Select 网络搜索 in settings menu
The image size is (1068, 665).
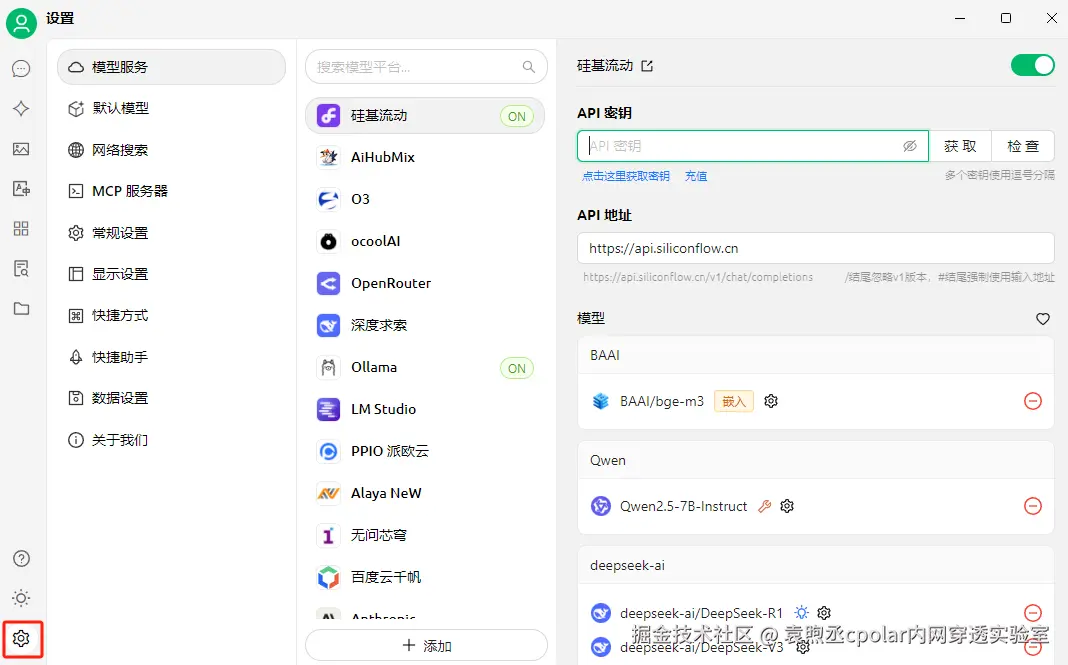[x=171, y=150]
